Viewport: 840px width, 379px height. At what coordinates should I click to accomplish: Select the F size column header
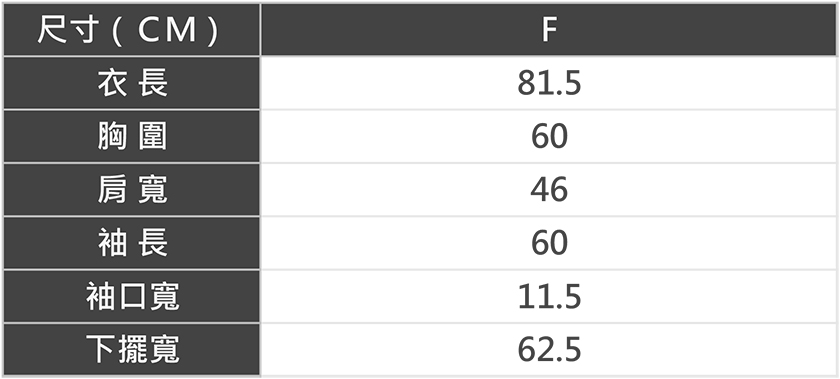549,29
